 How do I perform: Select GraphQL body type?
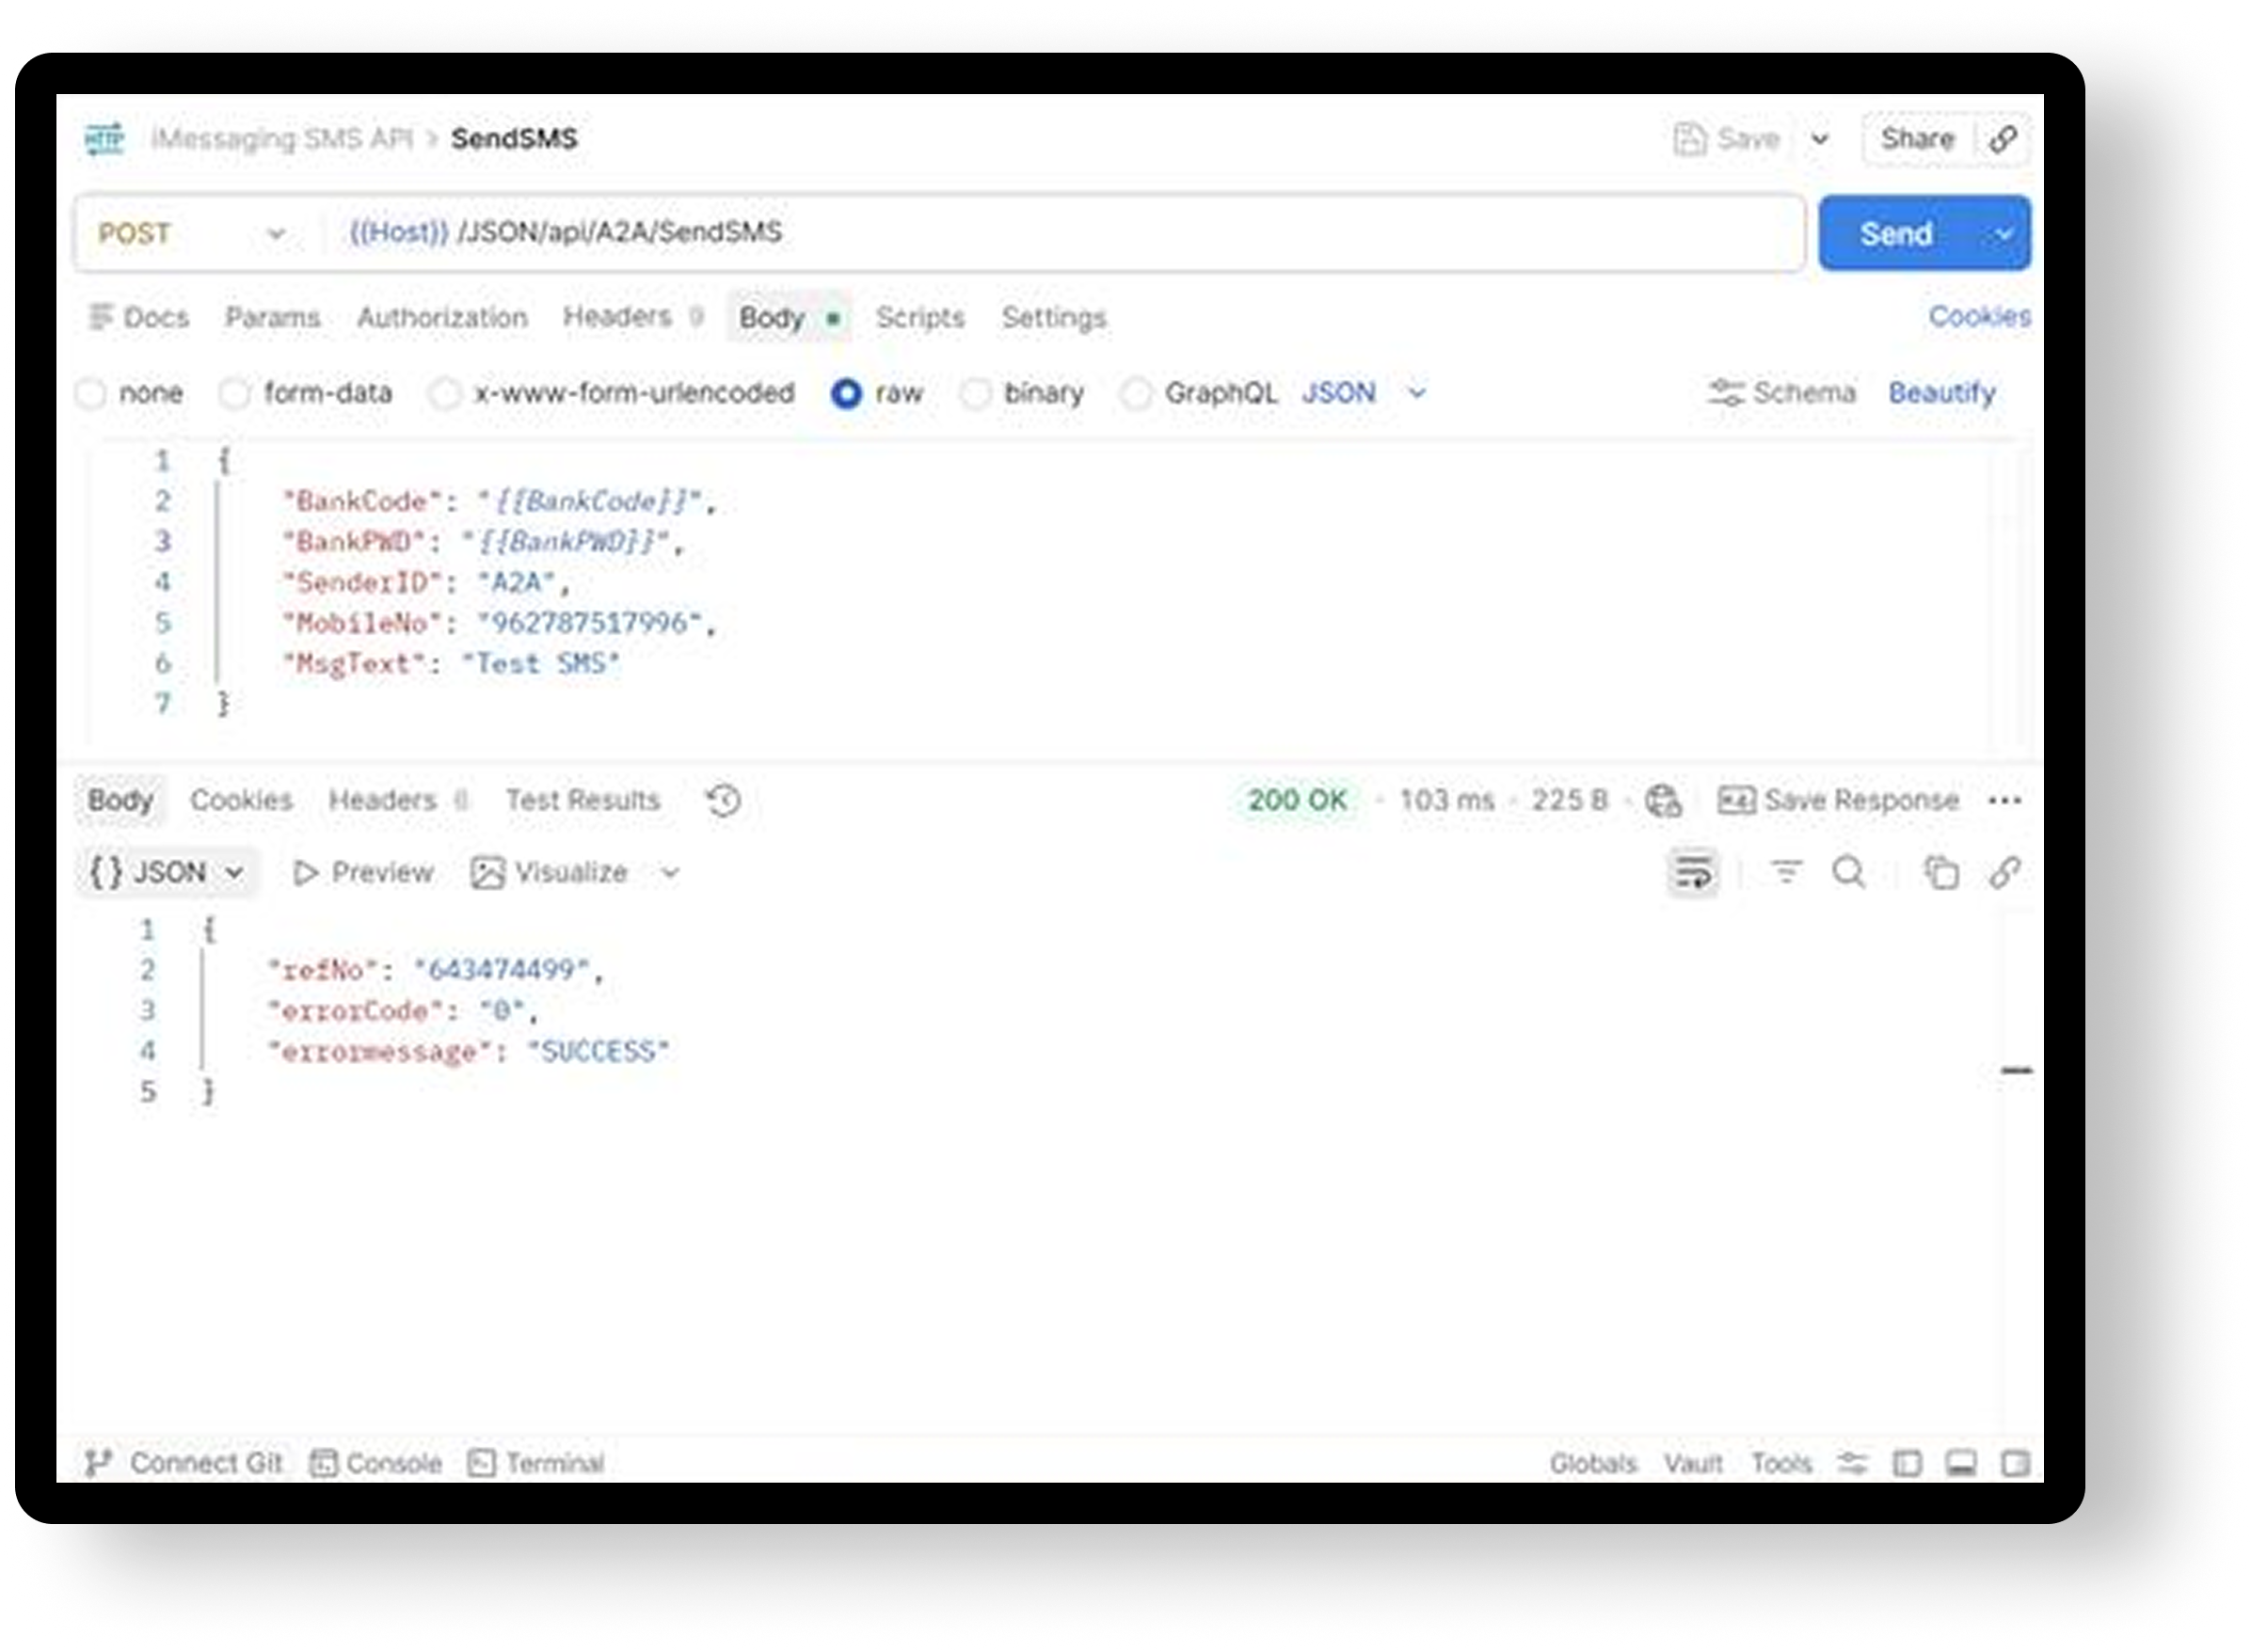coord(1136,393)
